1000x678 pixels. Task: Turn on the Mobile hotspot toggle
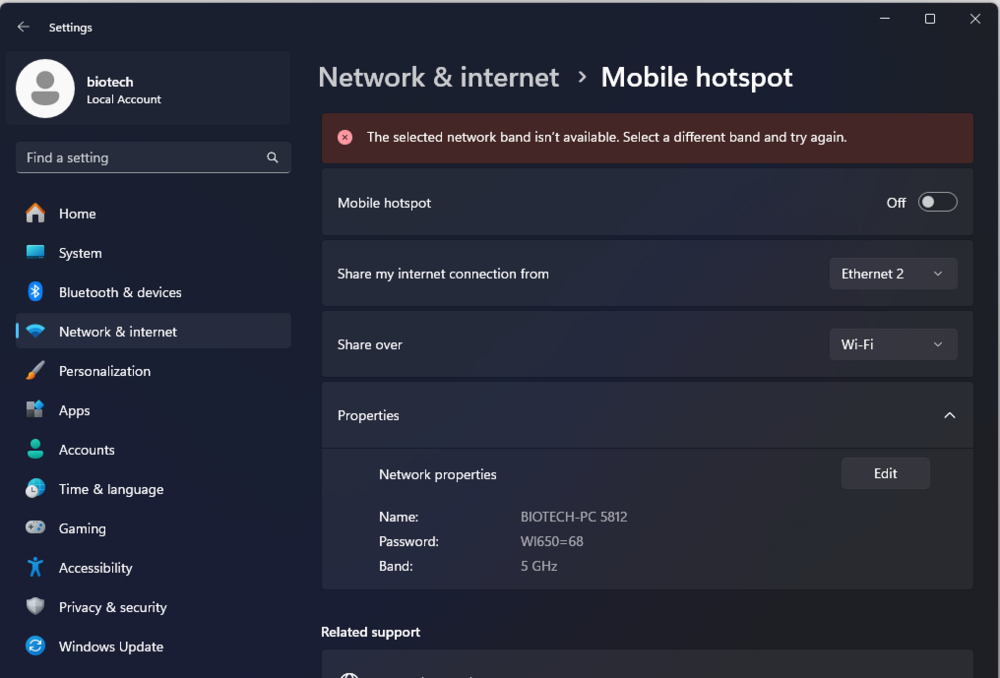(938, 202)
